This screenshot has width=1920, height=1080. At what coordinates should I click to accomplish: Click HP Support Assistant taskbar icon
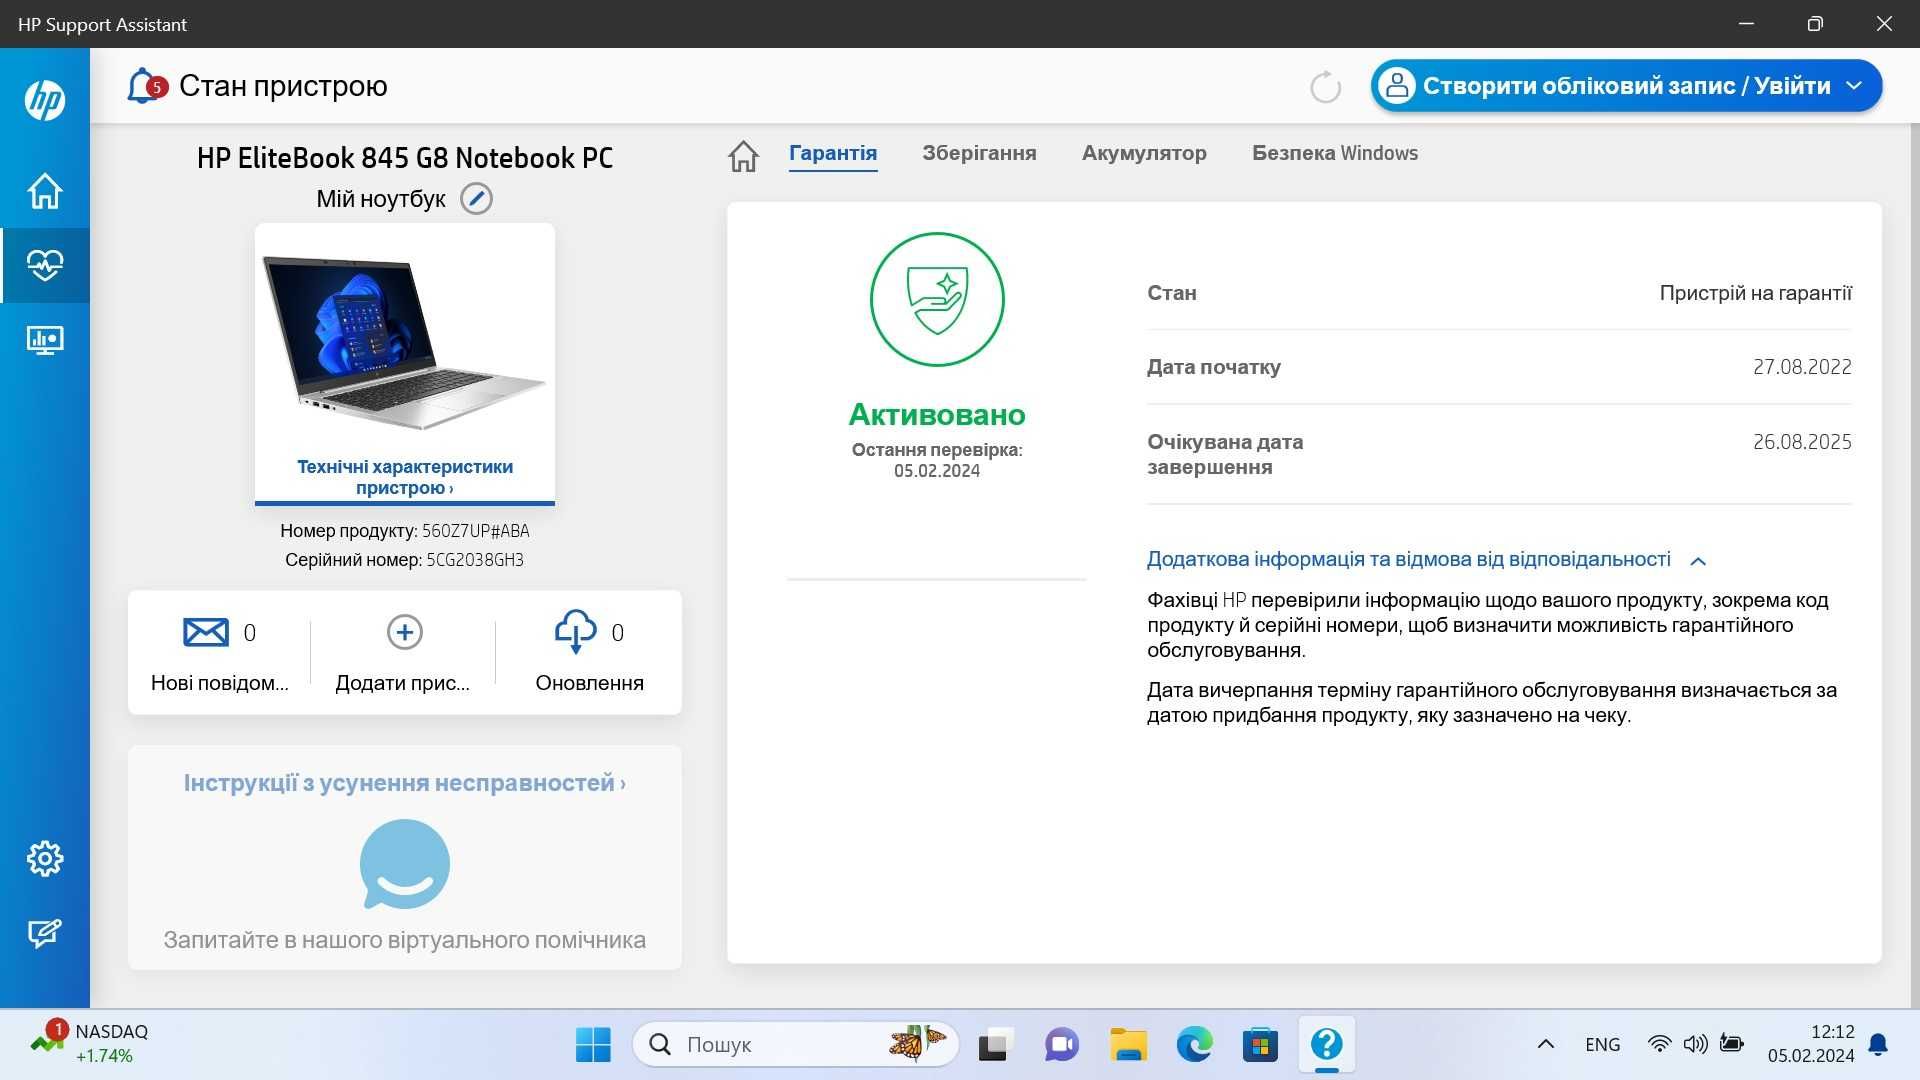pos(1327,1045)
